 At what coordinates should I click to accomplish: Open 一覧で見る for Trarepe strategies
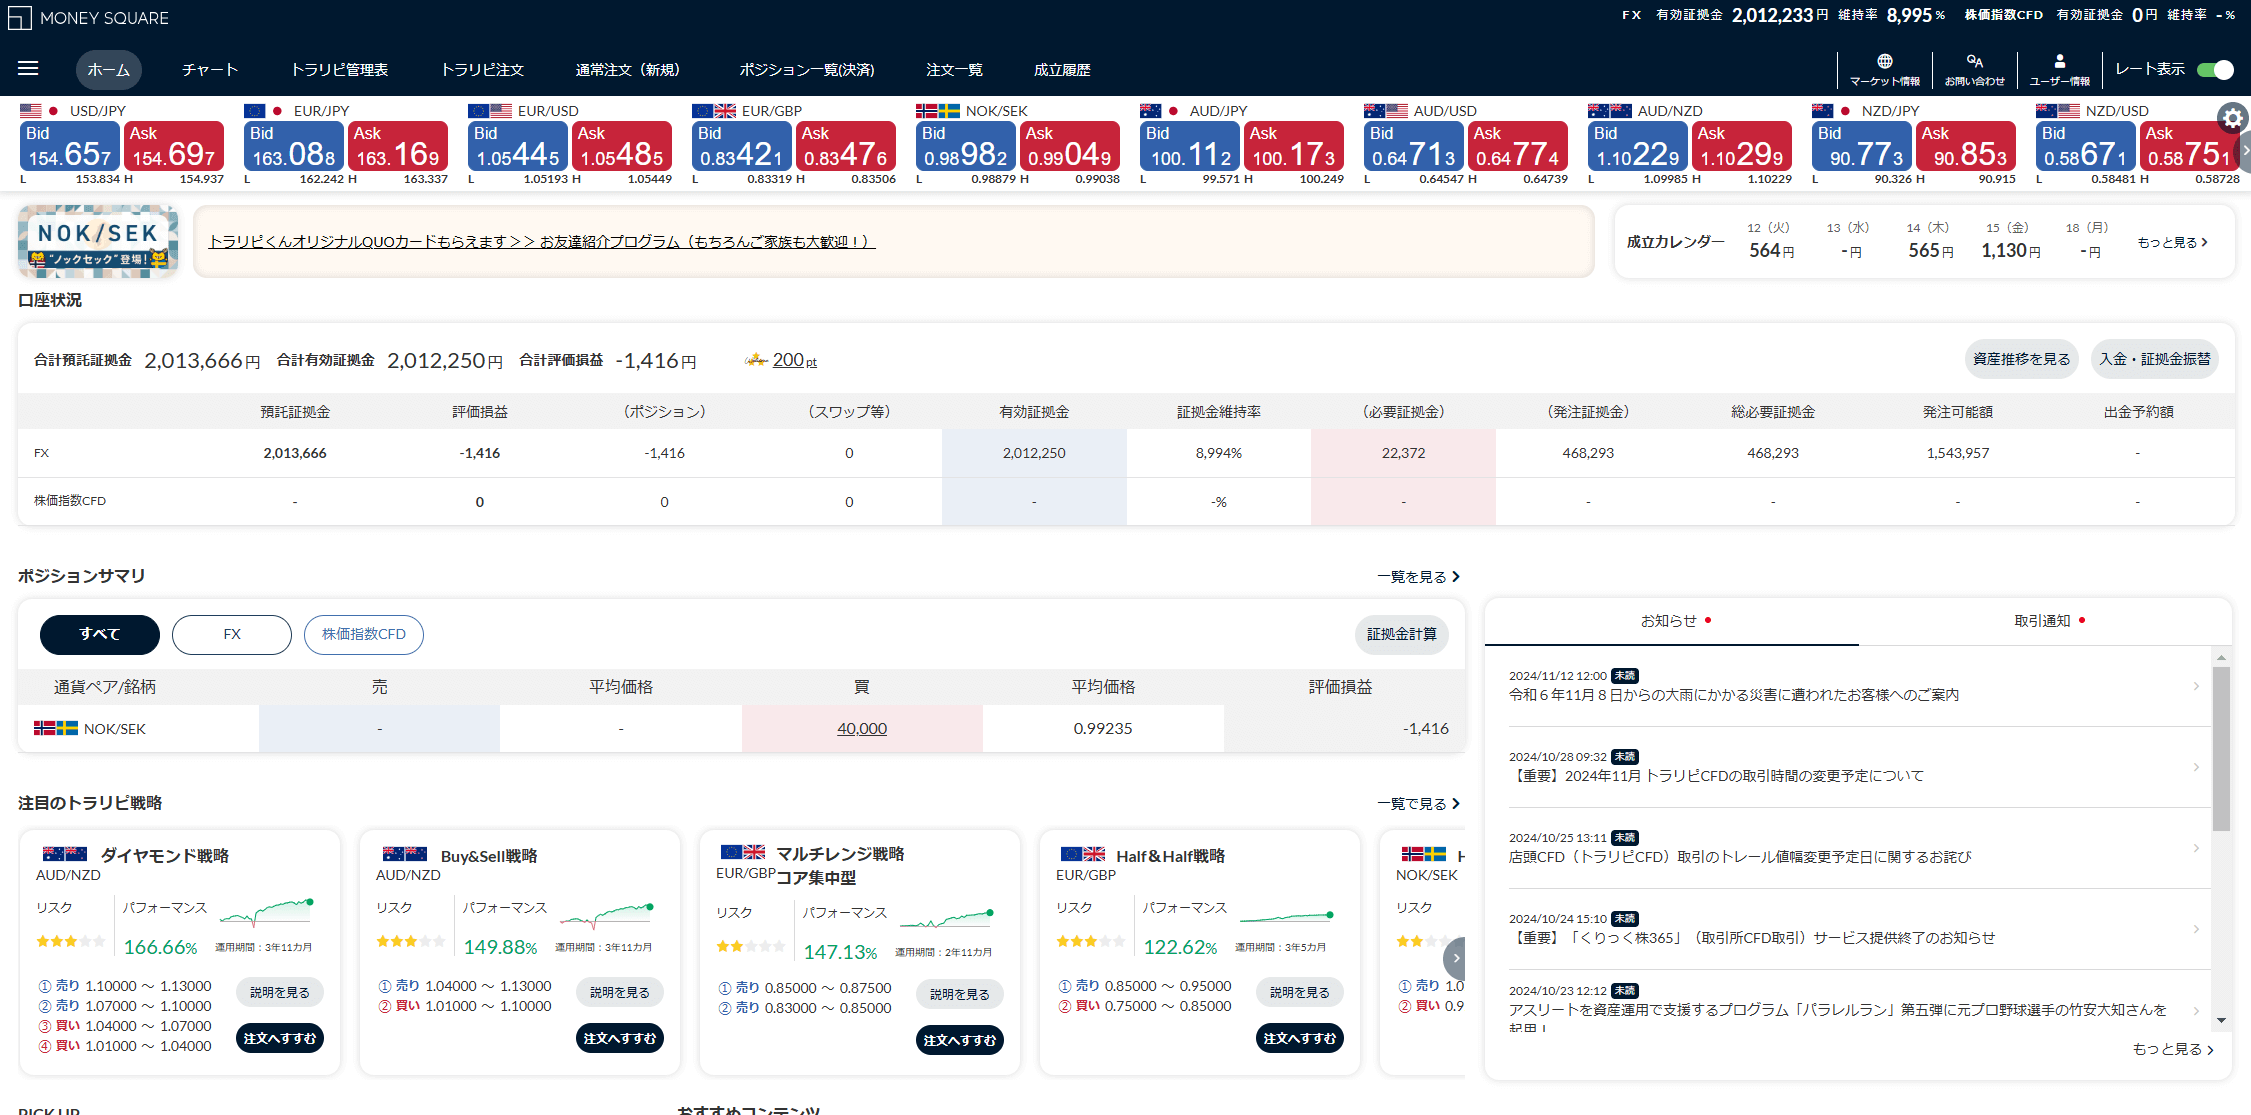point(1418,804)
